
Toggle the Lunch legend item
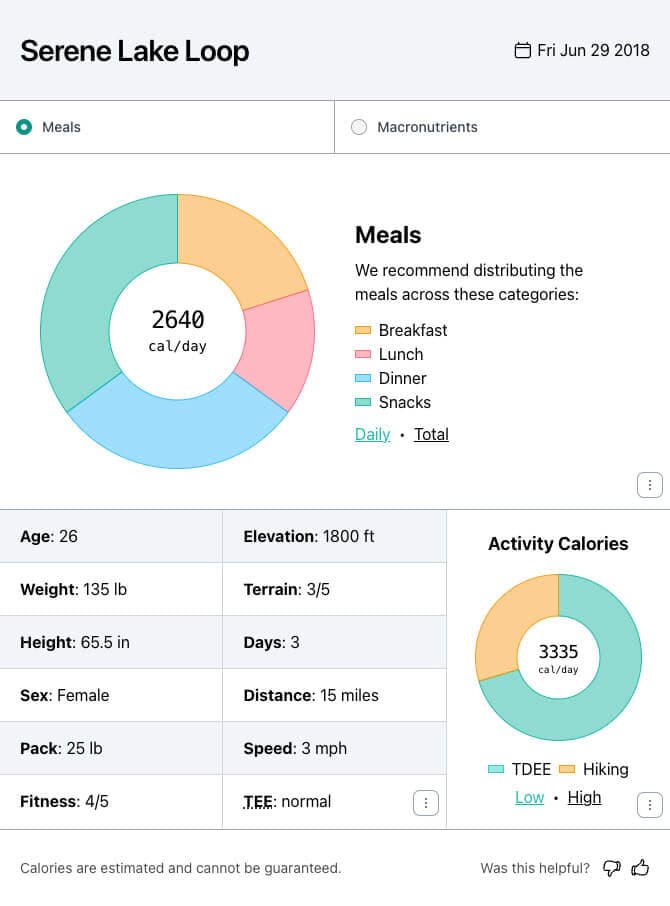(x=390, y=354)
